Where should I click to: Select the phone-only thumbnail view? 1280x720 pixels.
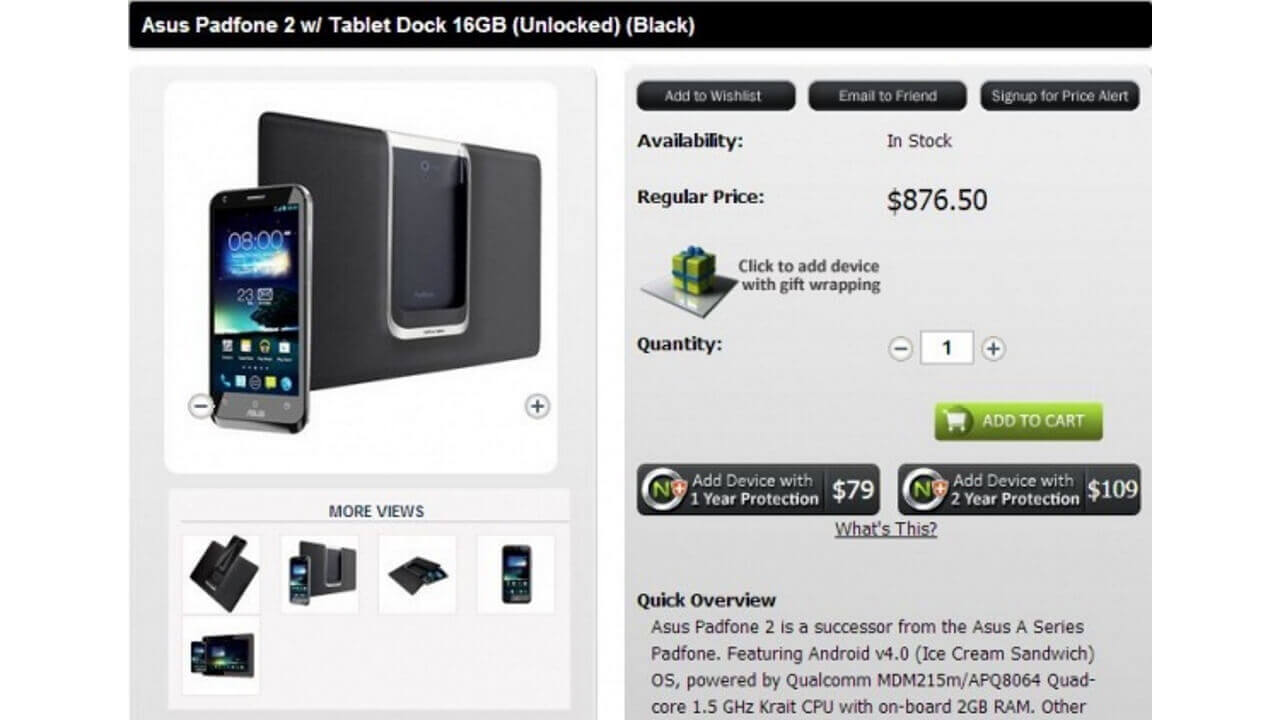(516, 574)
